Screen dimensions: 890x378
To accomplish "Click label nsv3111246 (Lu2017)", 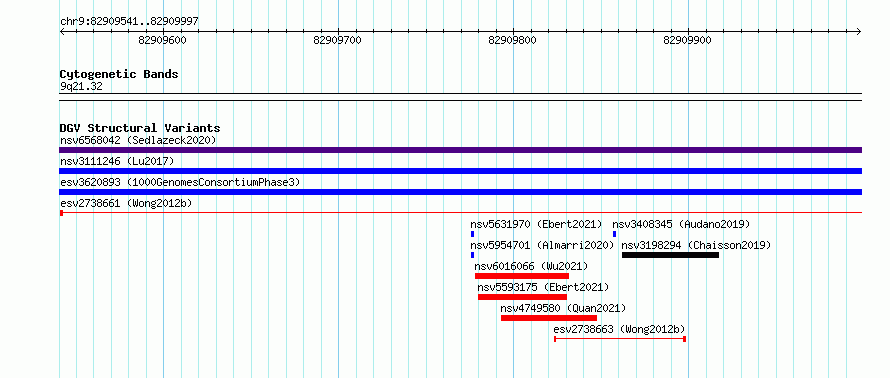I will pyautogui.click(x=117, y=161).
